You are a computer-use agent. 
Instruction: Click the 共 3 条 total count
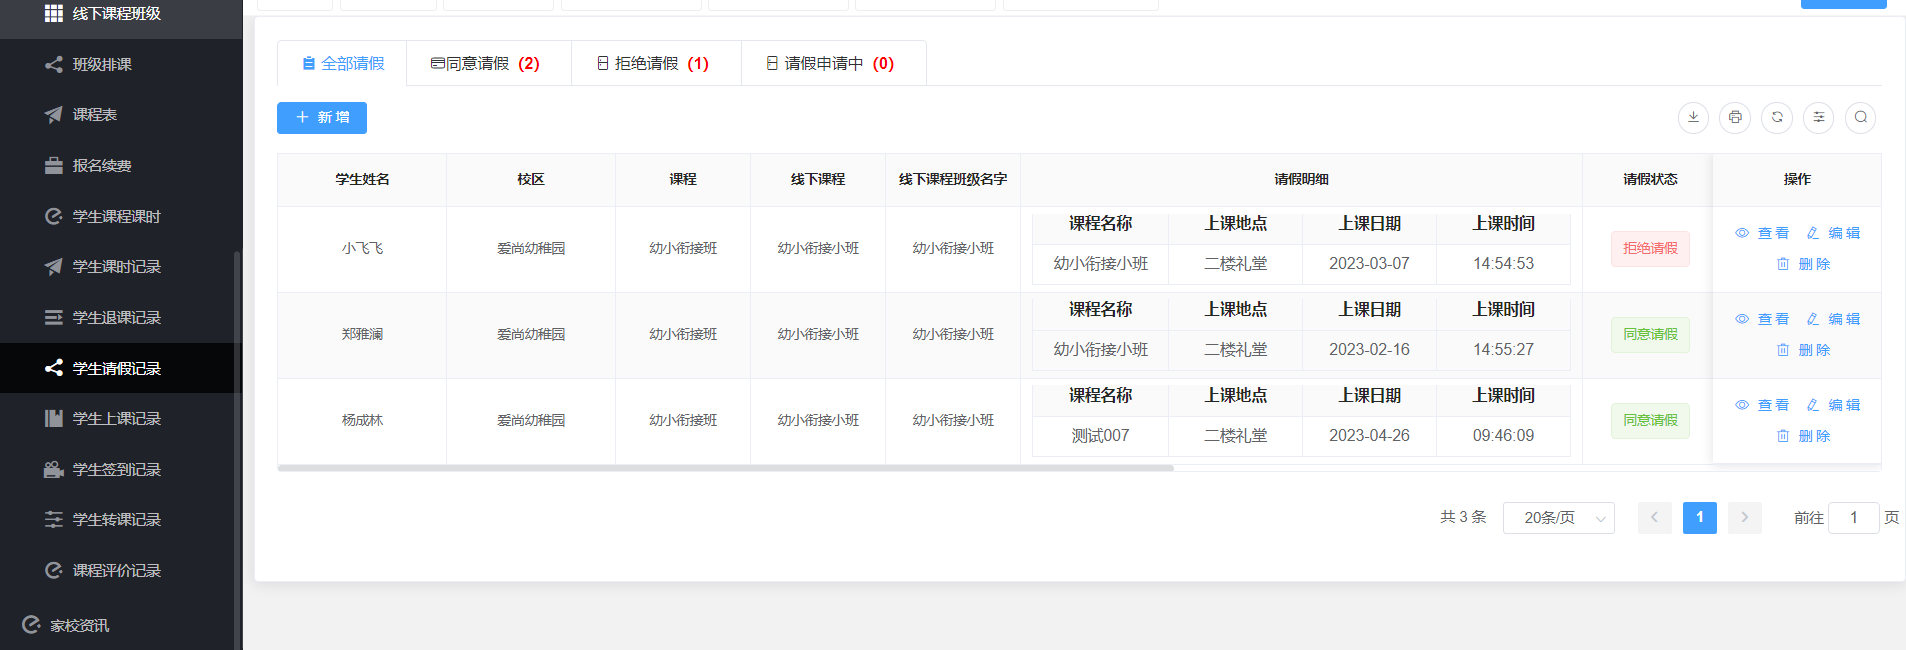coord(1463,518)
